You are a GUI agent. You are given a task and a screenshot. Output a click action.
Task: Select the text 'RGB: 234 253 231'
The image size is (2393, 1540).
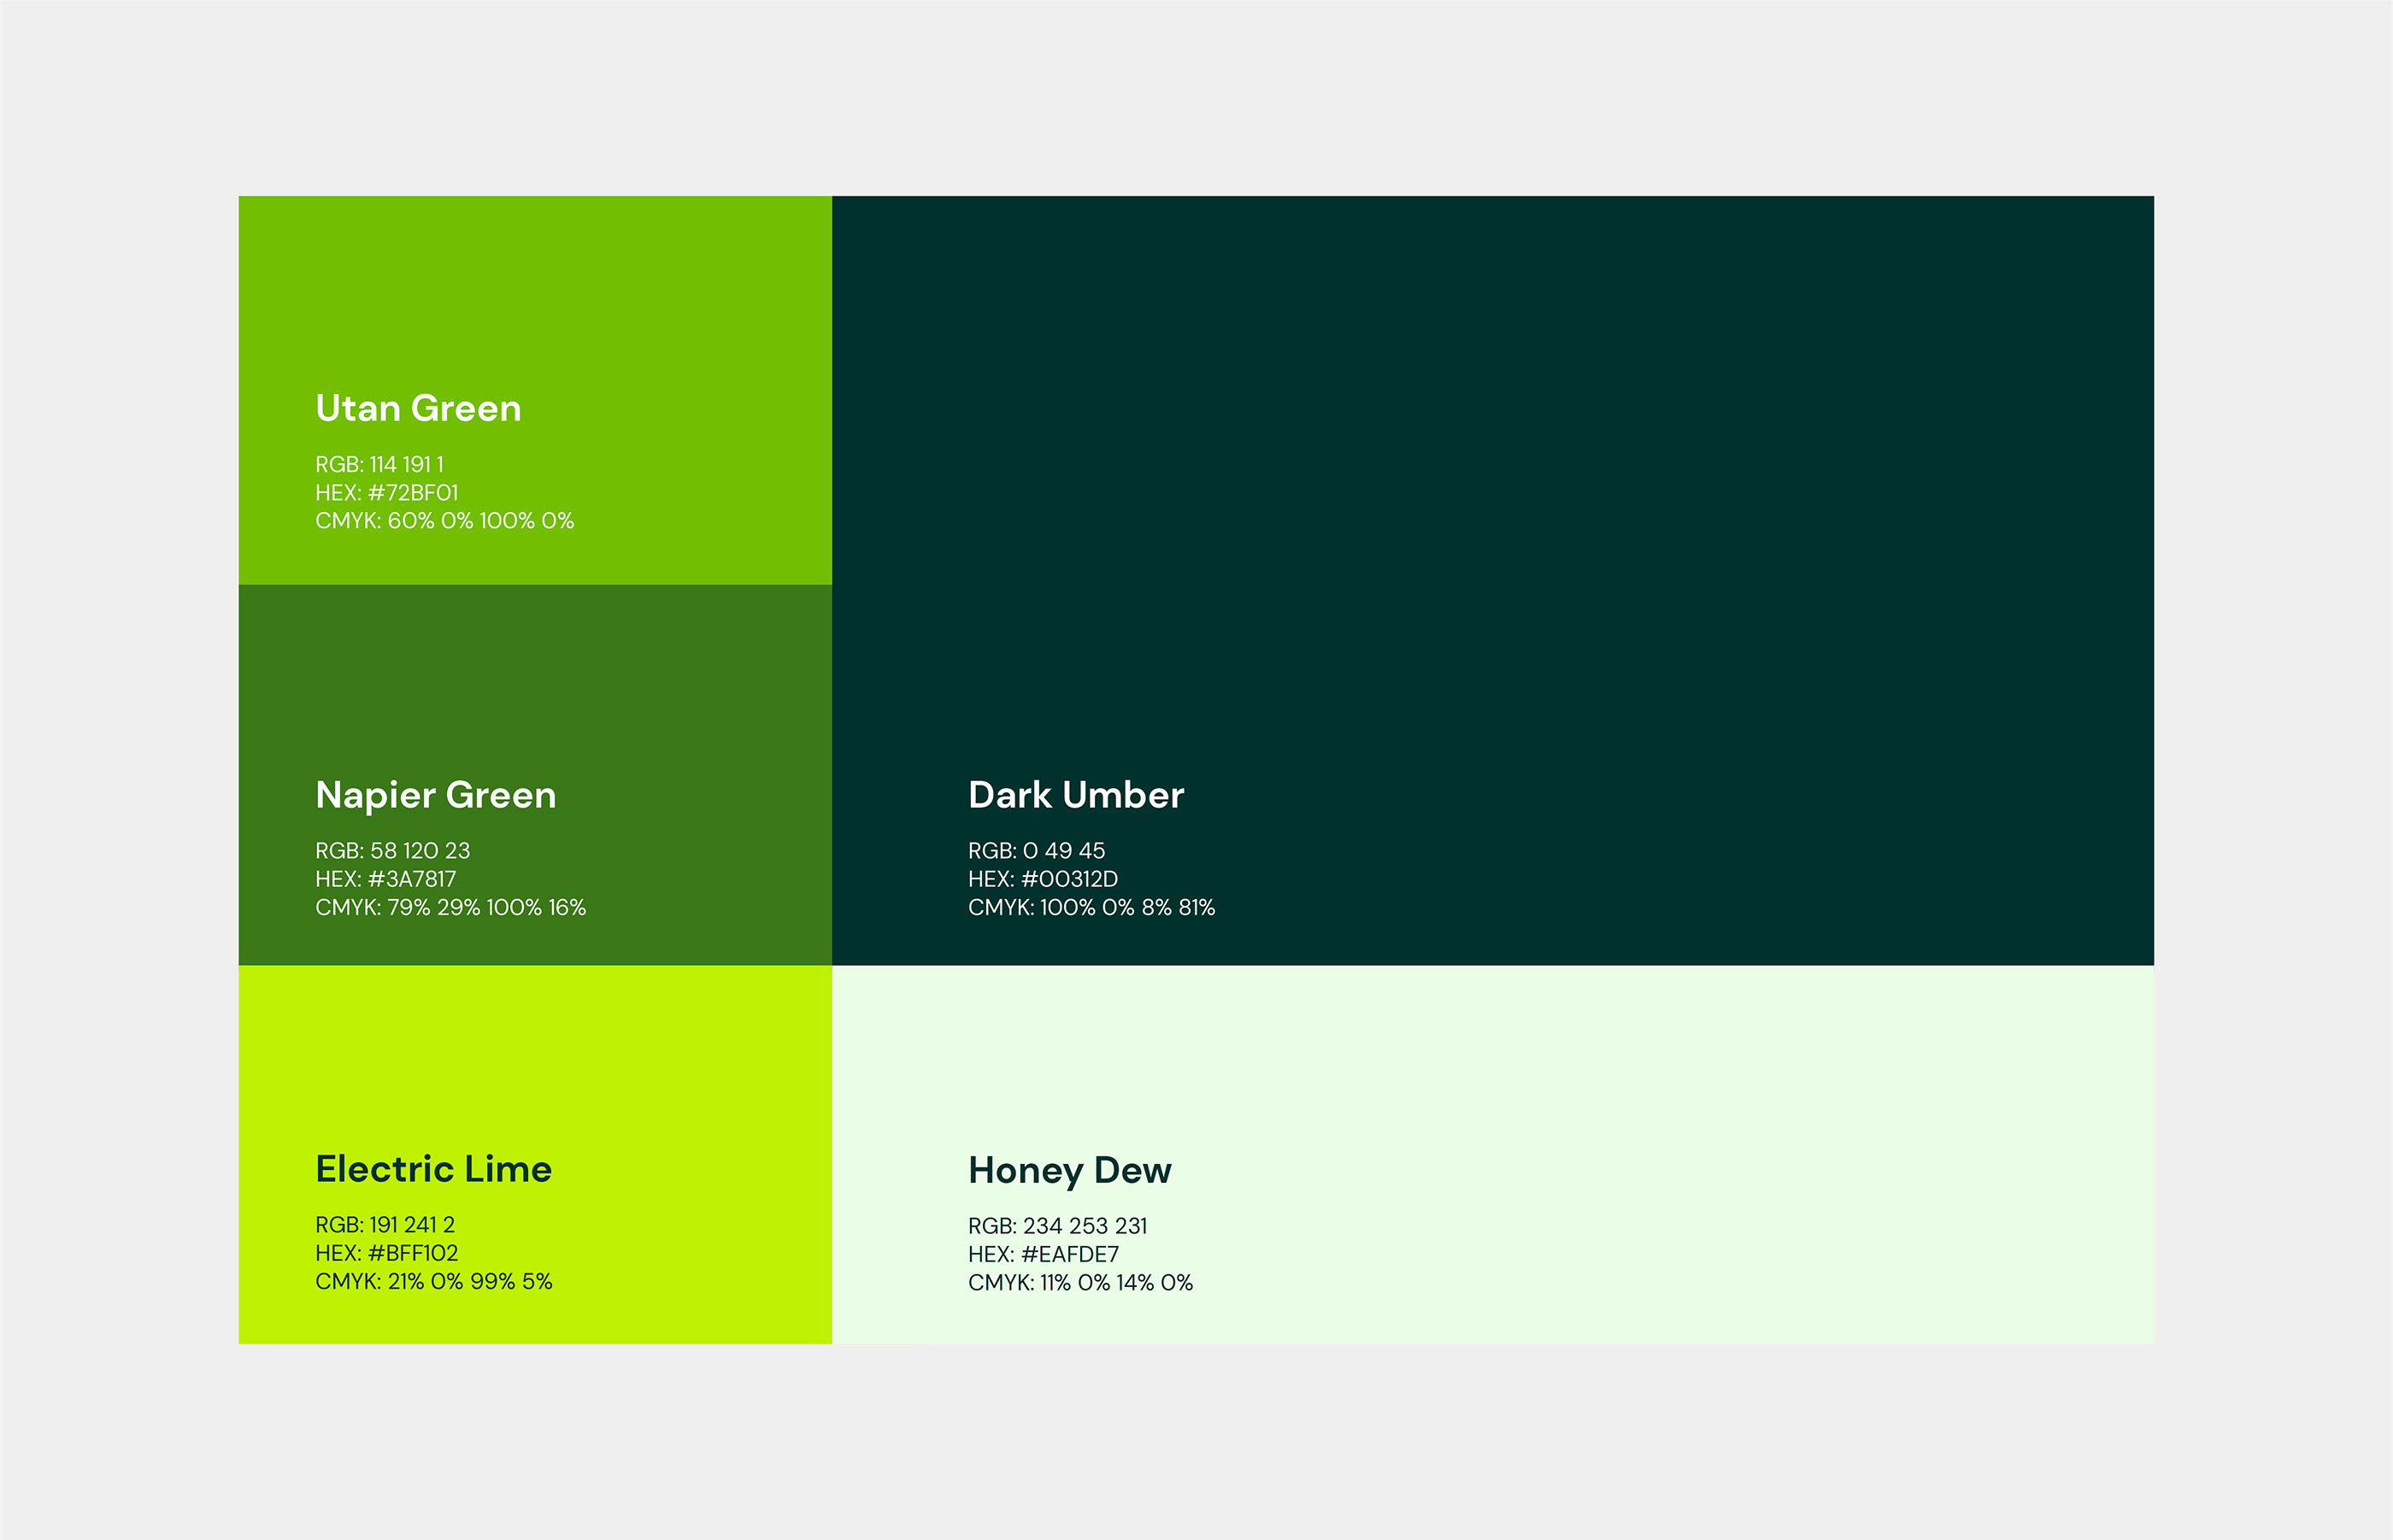[x=1058, y=1226]
